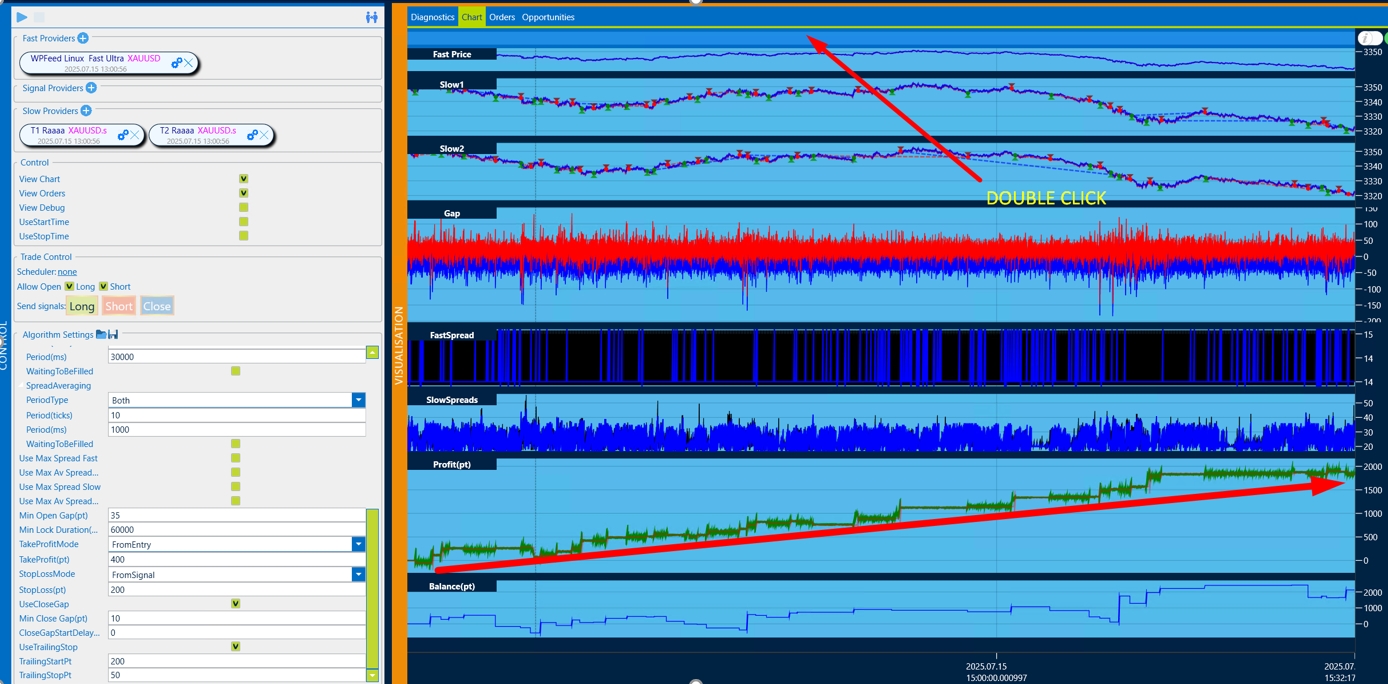Click the 'FastSpread' chart label

click(452, 335)
